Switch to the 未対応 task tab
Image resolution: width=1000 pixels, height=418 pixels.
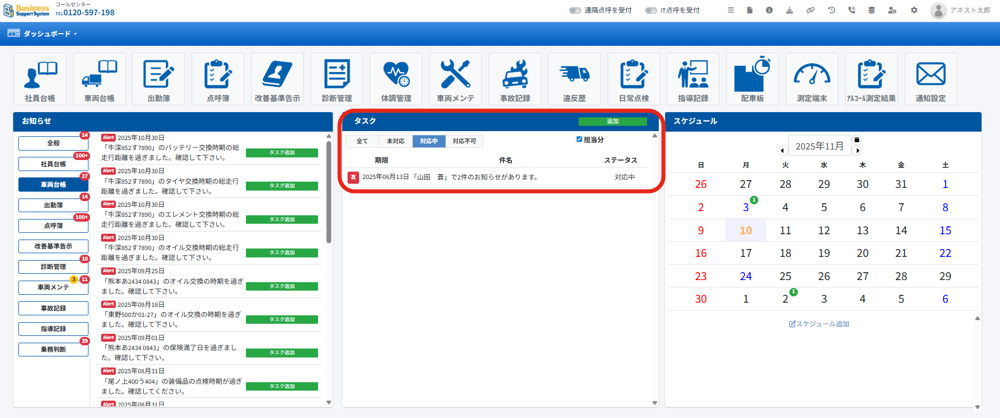tap(395, 141)
